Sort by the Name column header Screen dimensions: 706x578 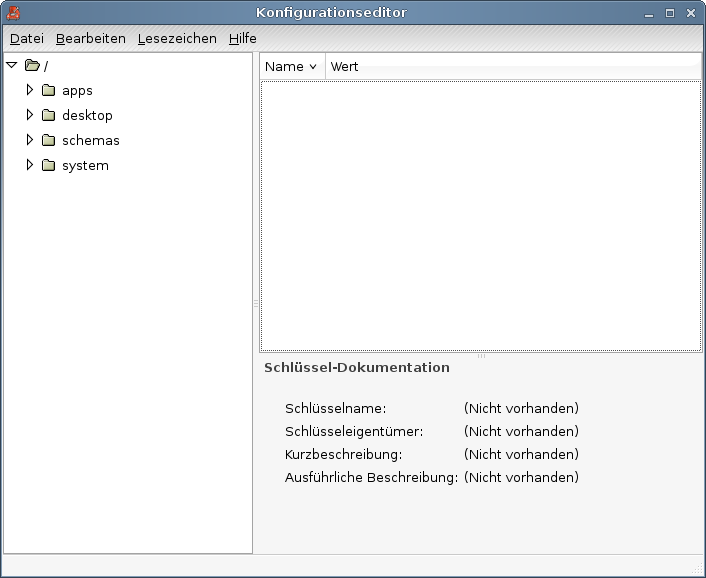[x=293, y=67]
